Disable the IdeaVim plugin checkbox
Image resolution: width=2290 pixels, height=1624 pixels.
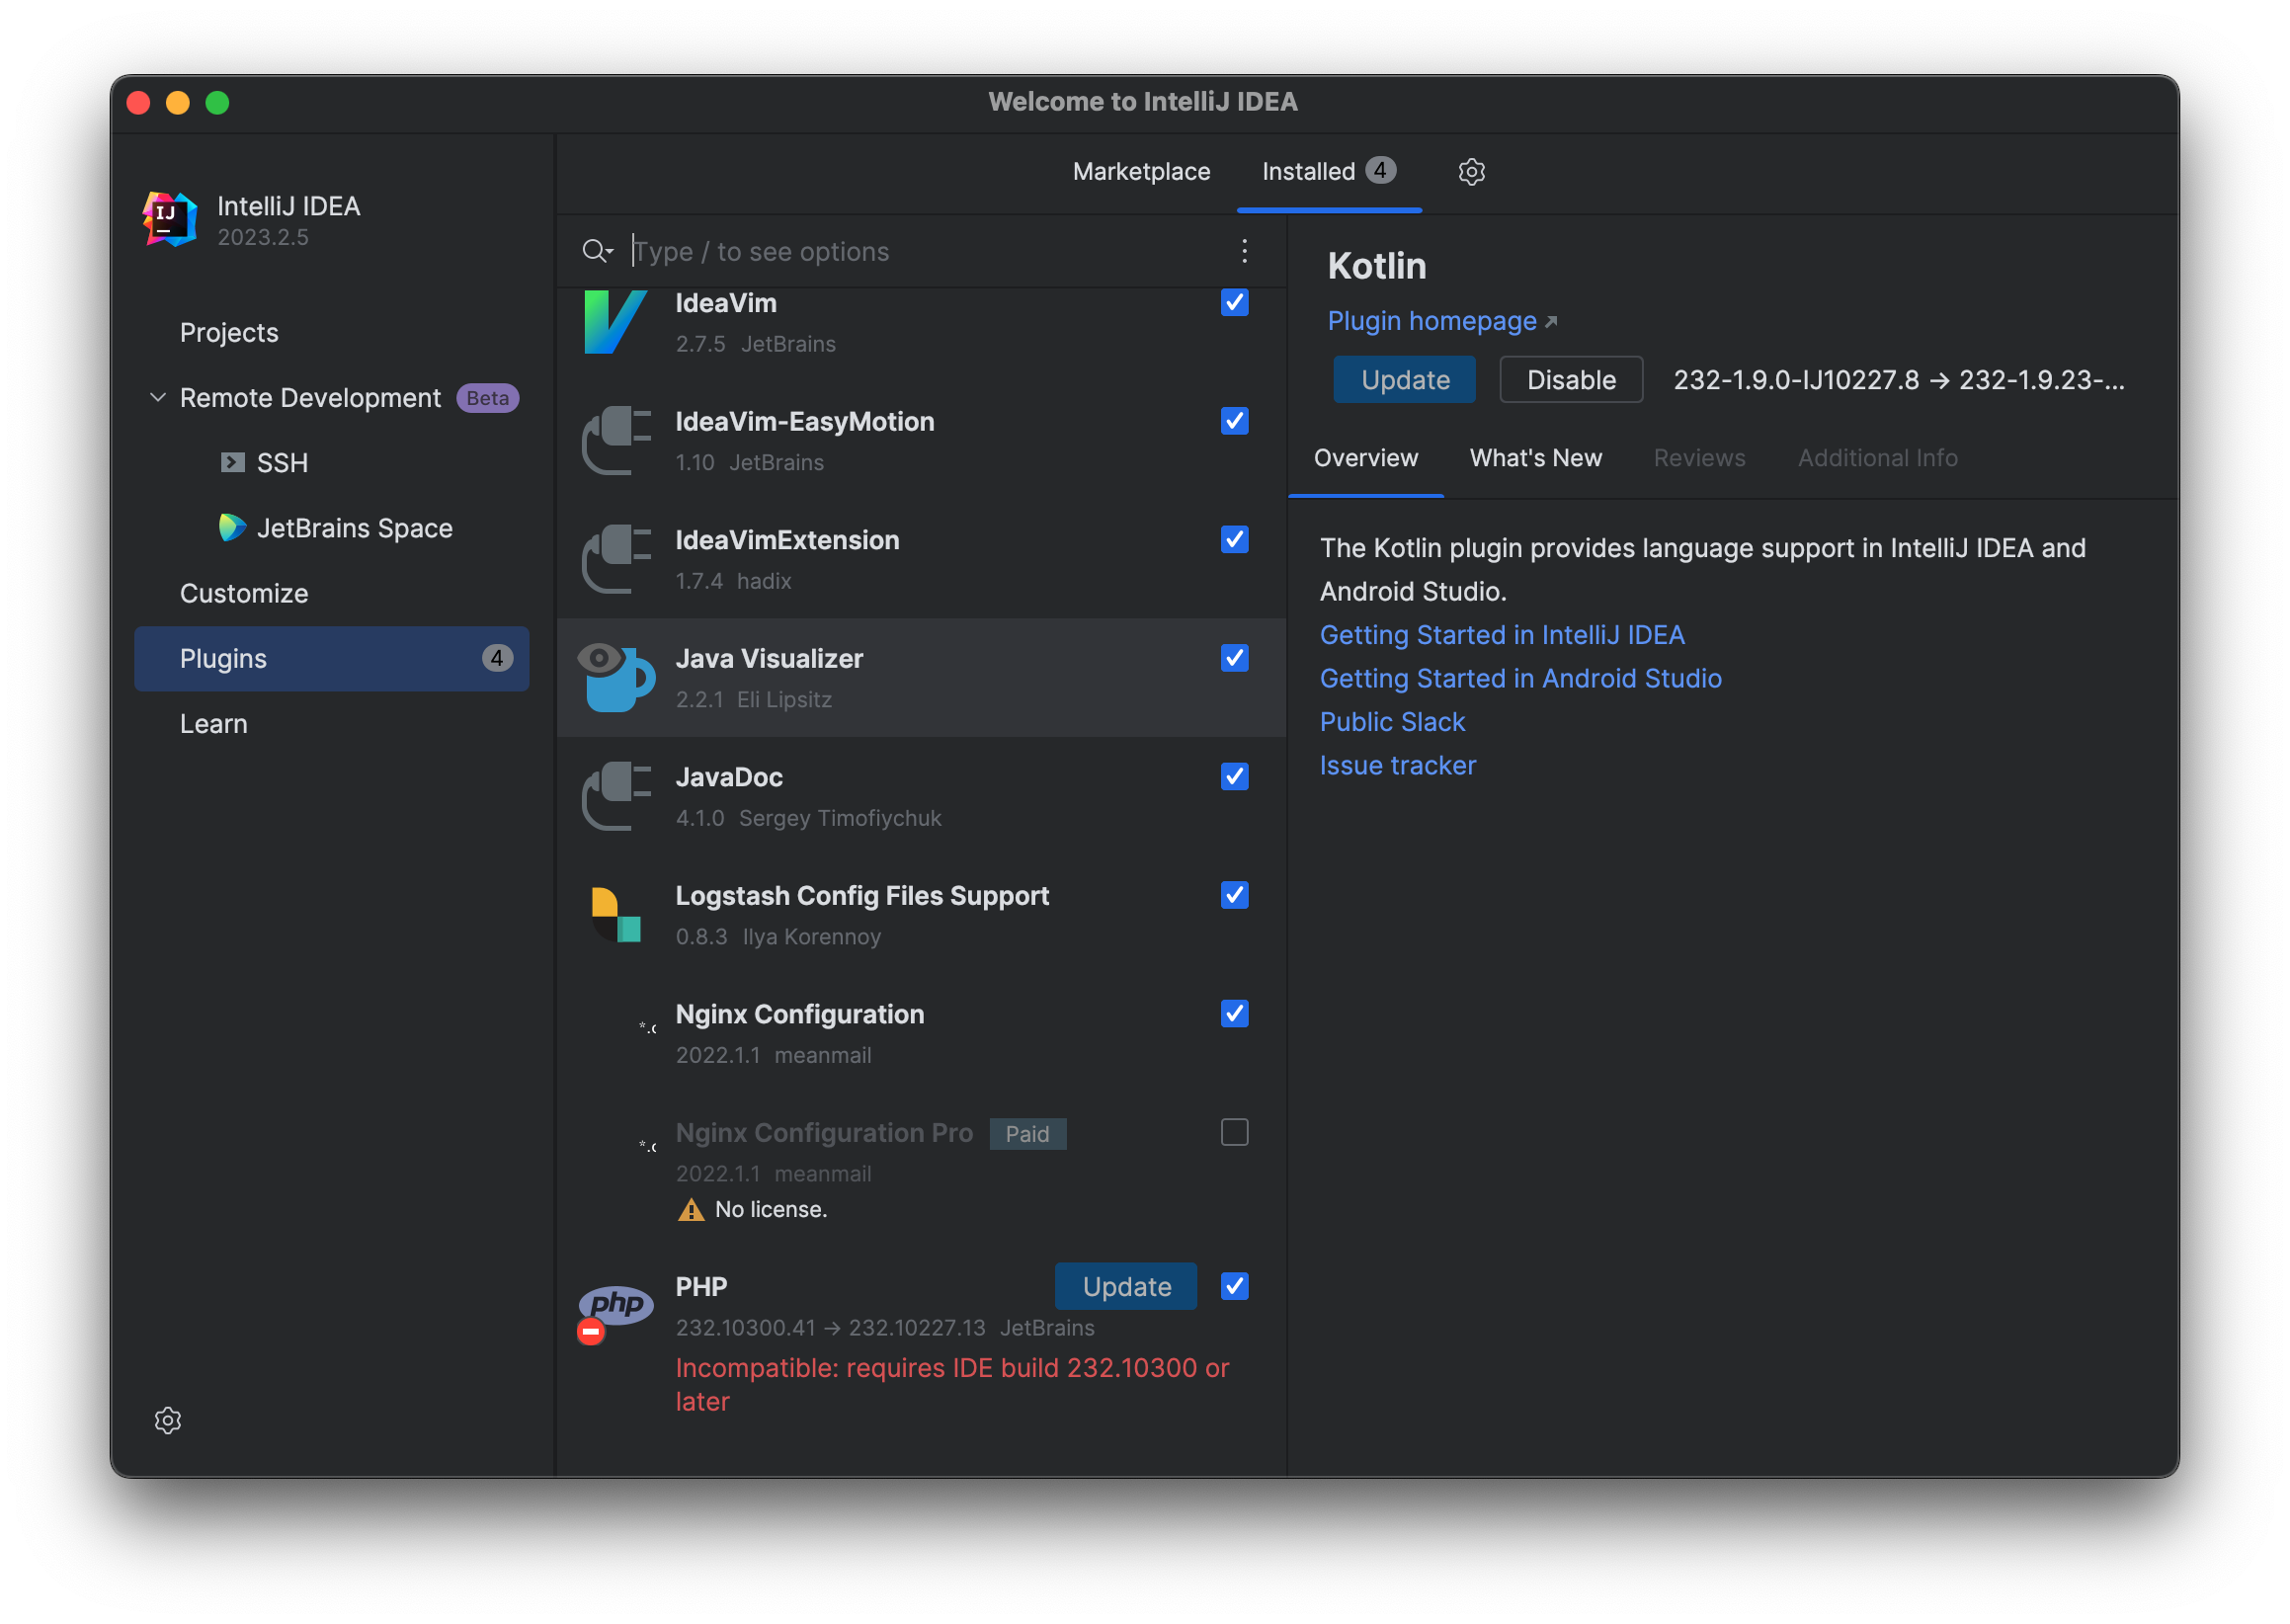(1235, 302)
